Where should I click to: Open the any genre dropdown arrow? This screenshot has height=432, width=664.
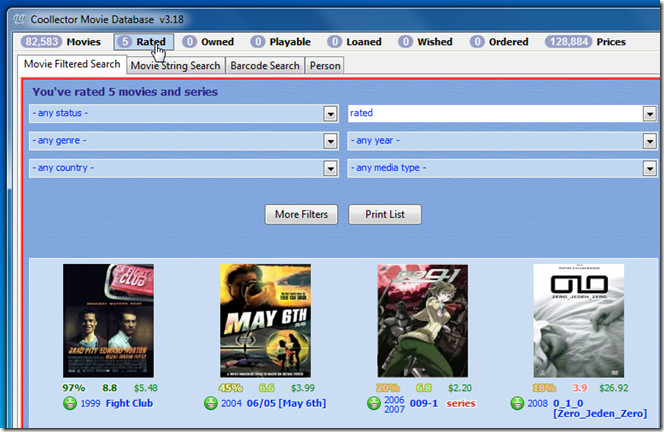(x=330, y=141)
